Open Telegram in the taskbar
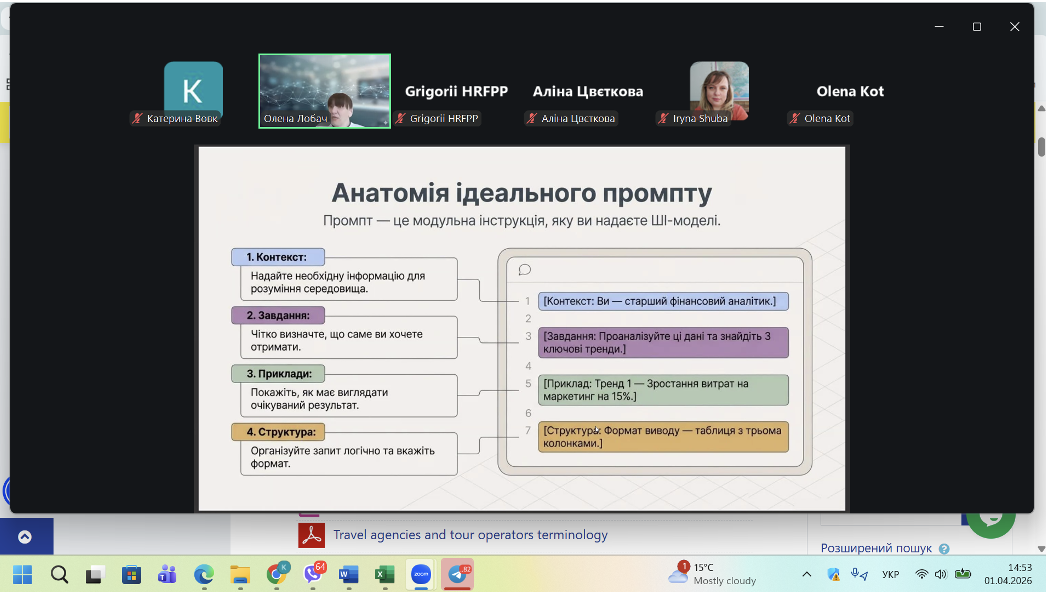 click(457, 574)
